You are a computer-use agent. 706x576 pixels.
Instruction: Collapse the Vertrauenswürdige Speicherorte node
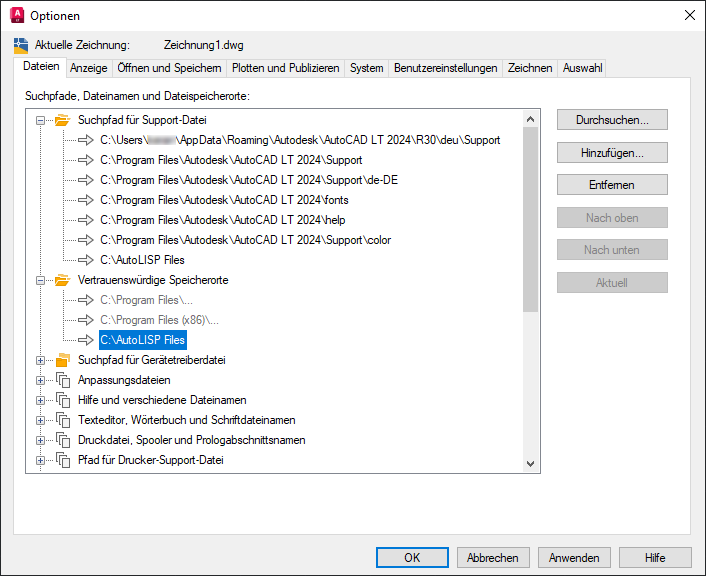pos(41,280)
